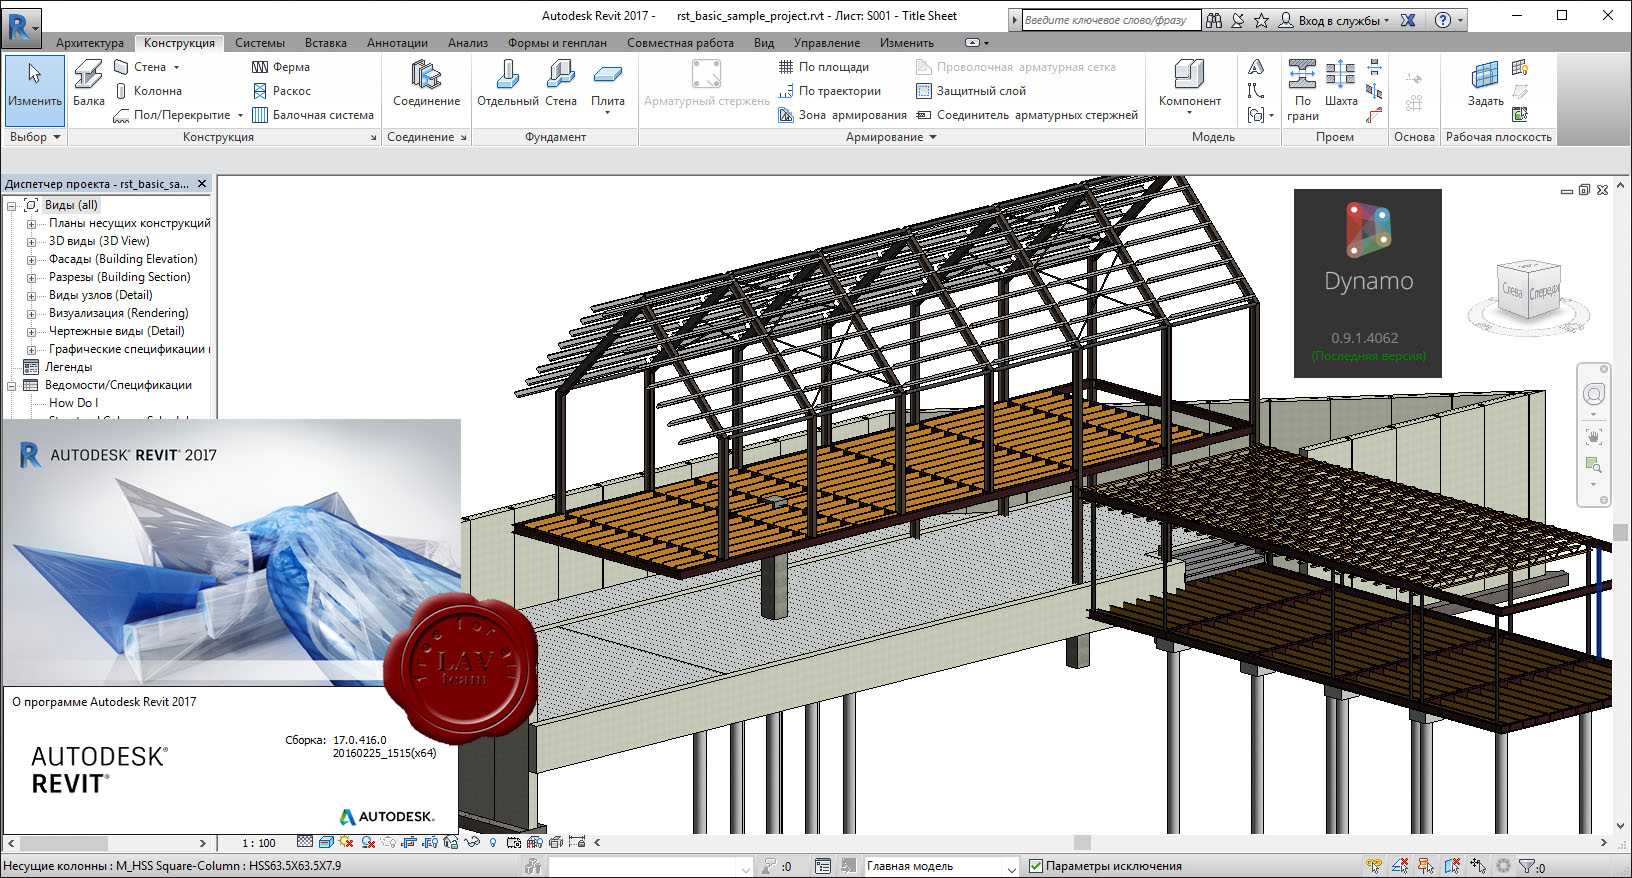Activate По площади area reinforcement
Screen dimensions: 1632x878
[x=824, y=67]
